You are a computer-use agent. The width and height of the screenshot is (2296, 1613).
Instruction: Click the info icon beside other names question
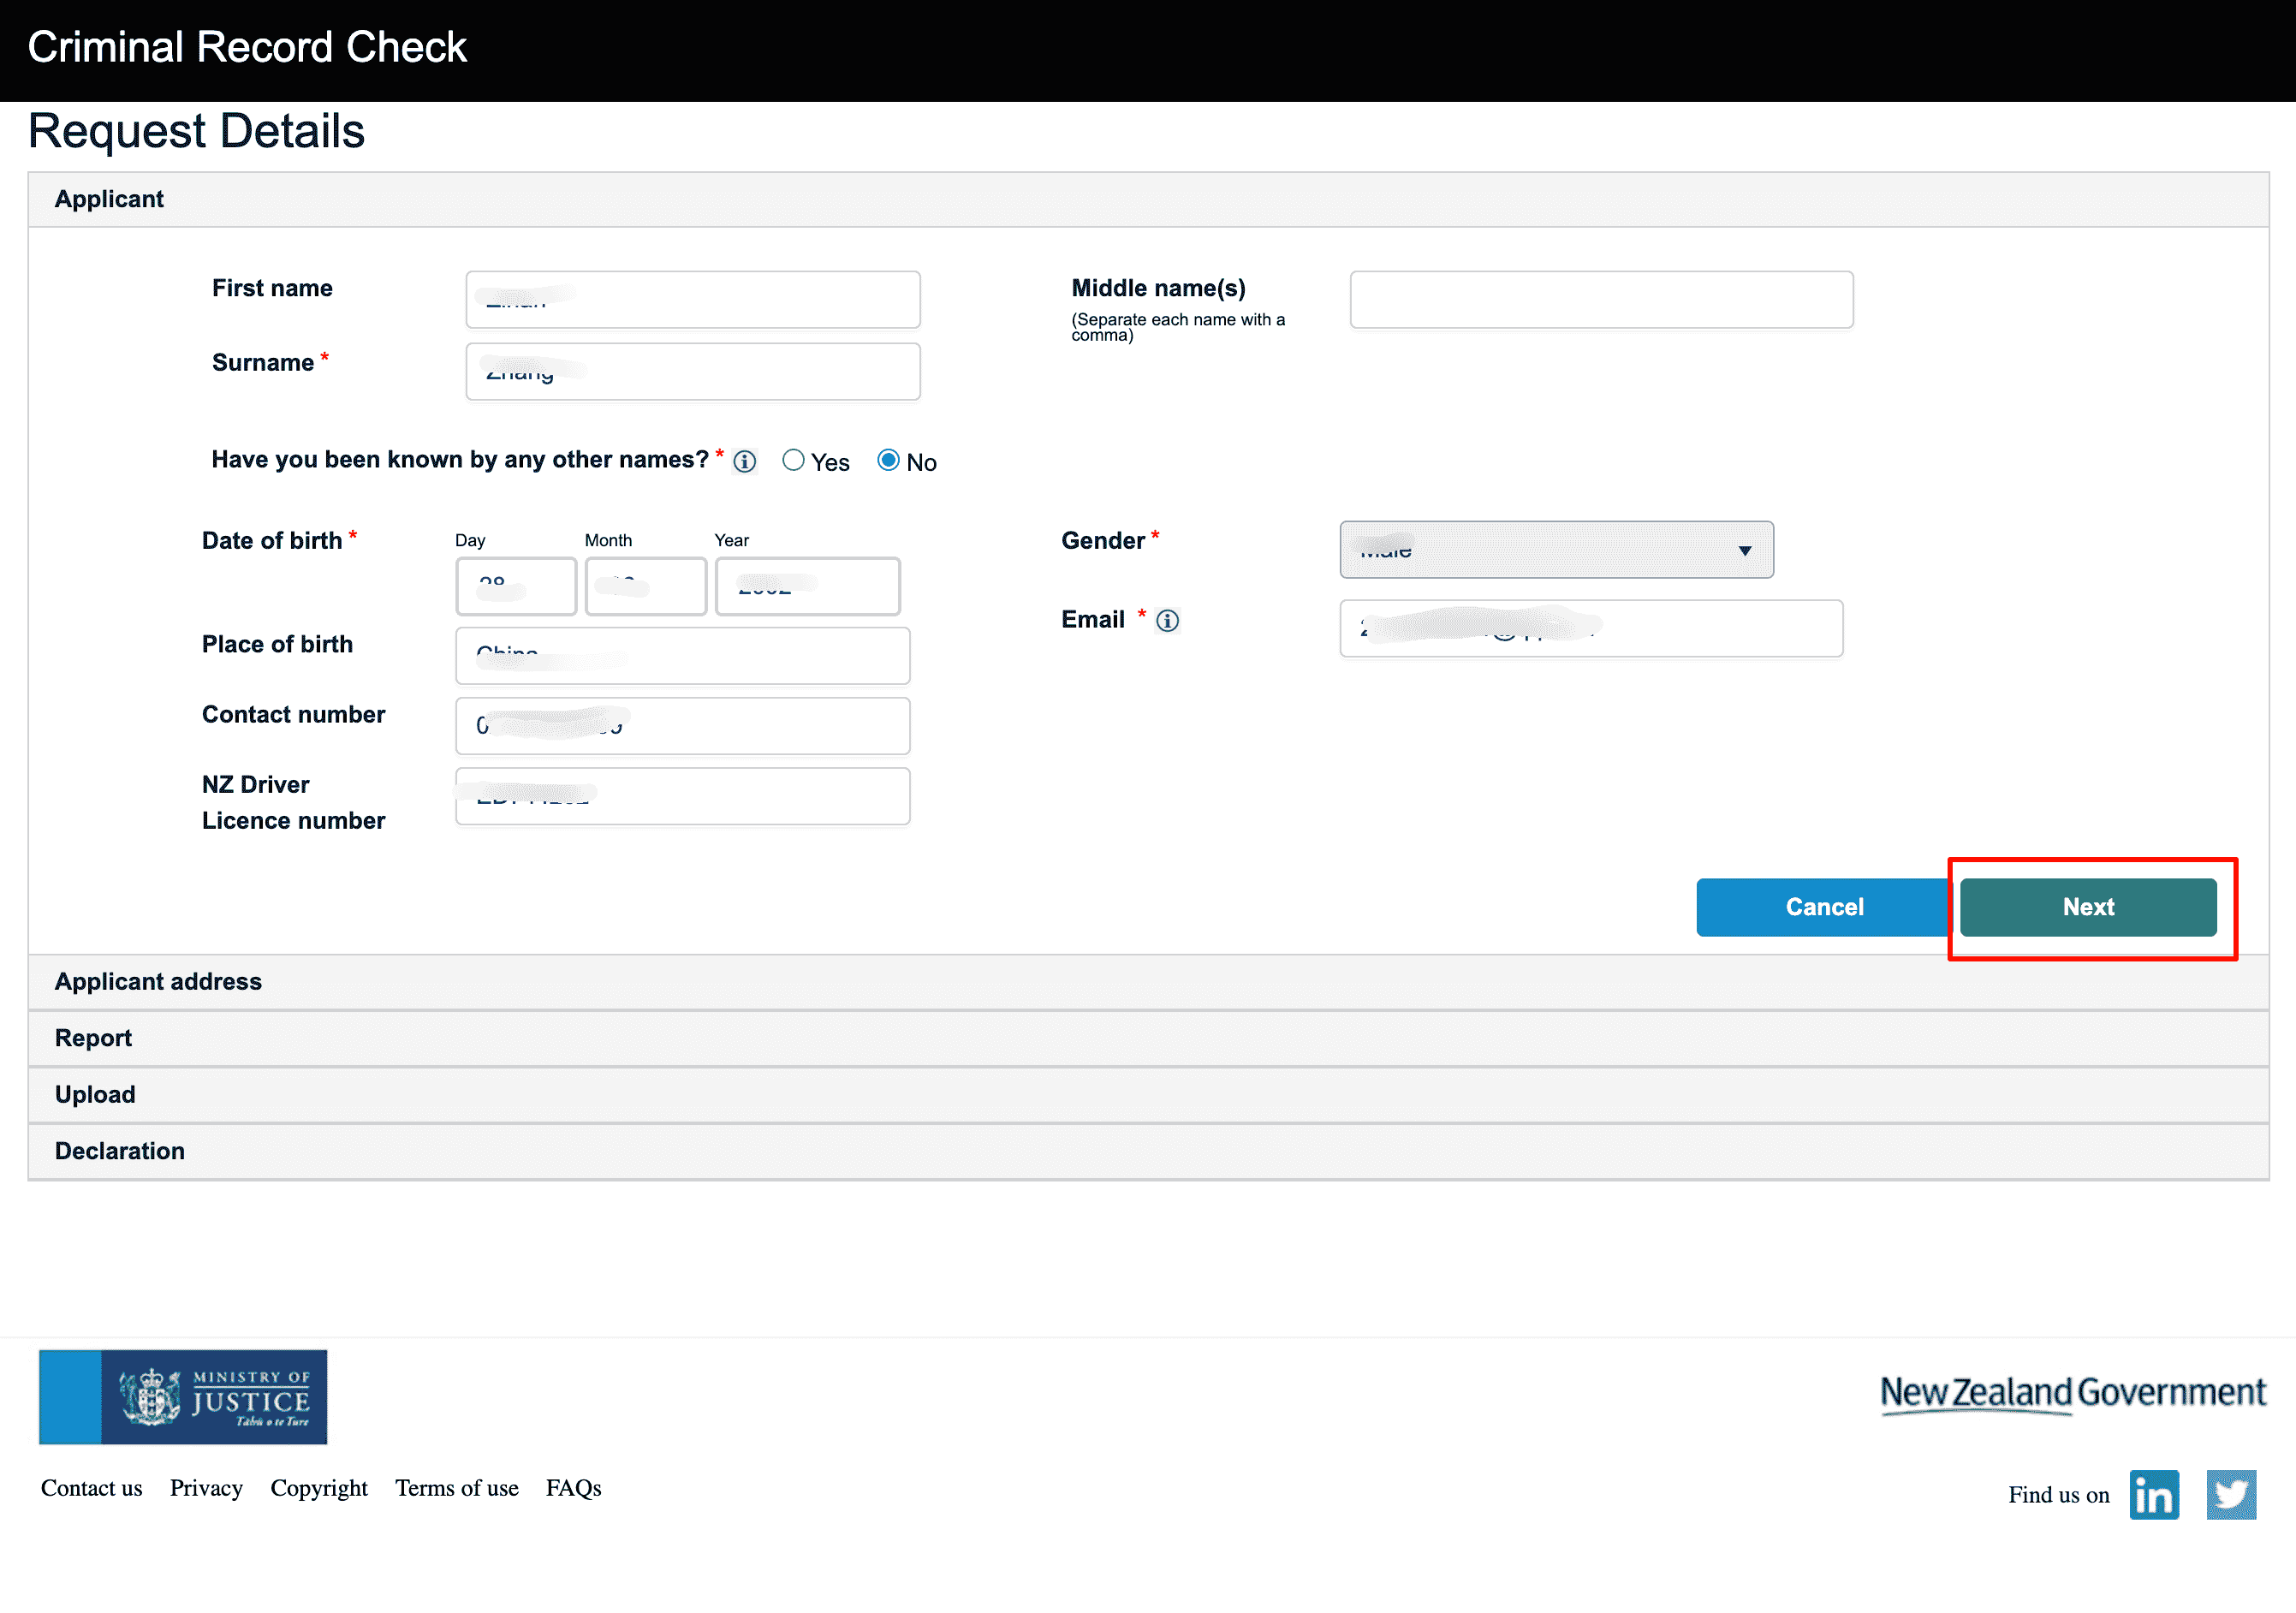[x=744, y=461]
